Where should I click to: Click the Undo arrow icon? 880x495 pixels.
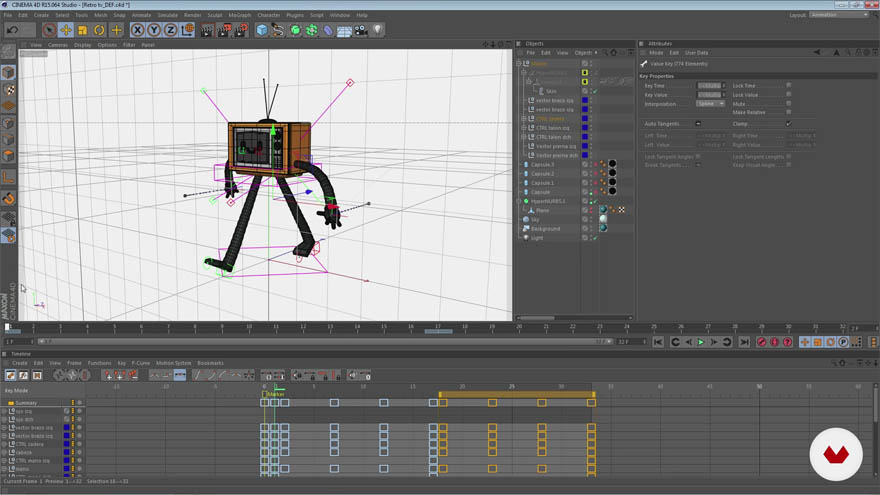[x=12, y=30]
